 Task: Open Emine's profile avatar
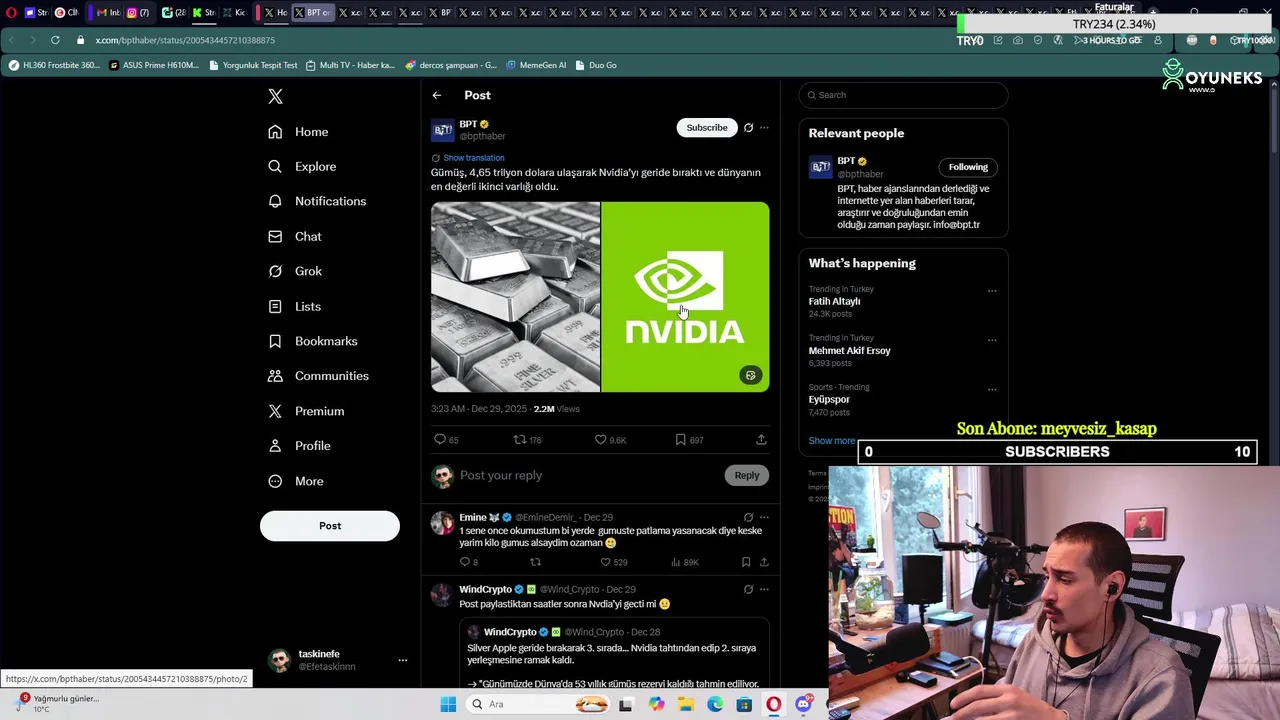pos(441,523)
